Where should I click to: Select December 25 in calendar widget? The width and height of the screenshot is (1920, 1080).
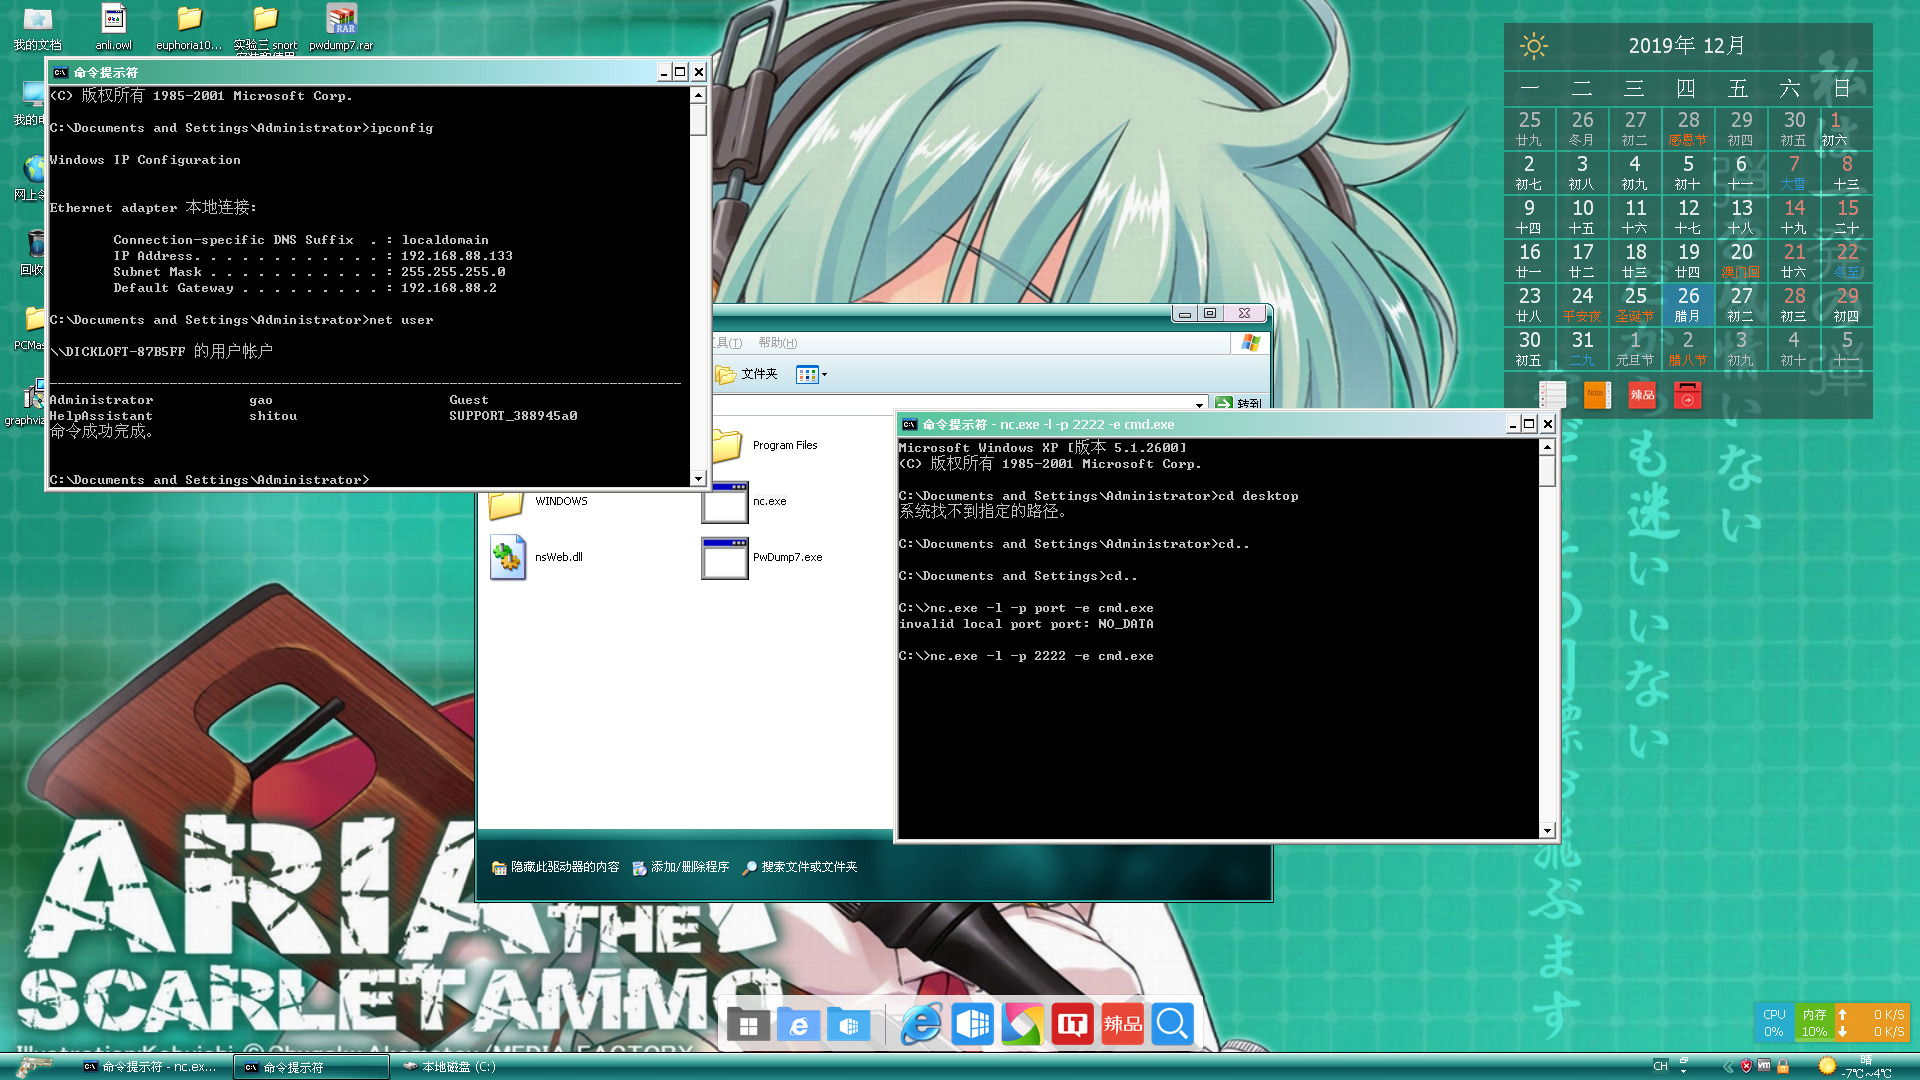[x=1635, y=303]
